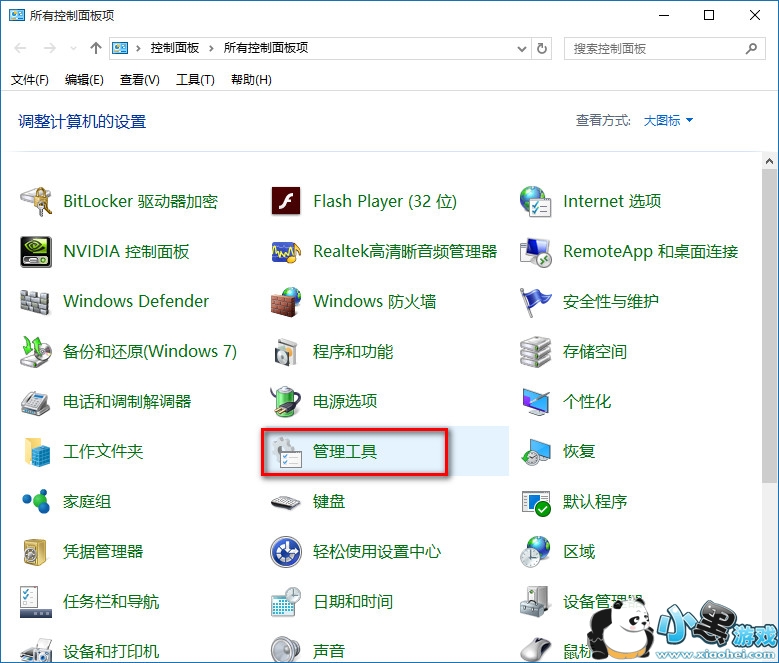Open the 日期和时间 calendar icon
779x663 pixels.
(x=286, y=602)
